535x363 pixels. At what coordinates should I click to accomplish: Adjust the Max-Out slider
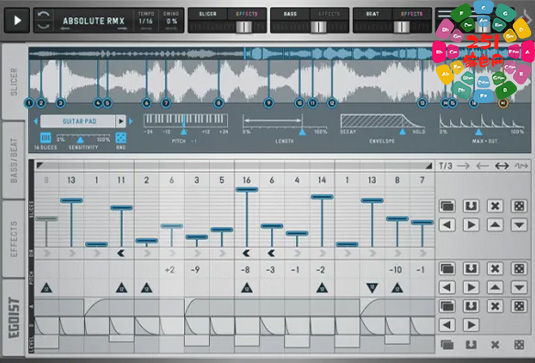(x=478, y=132)
